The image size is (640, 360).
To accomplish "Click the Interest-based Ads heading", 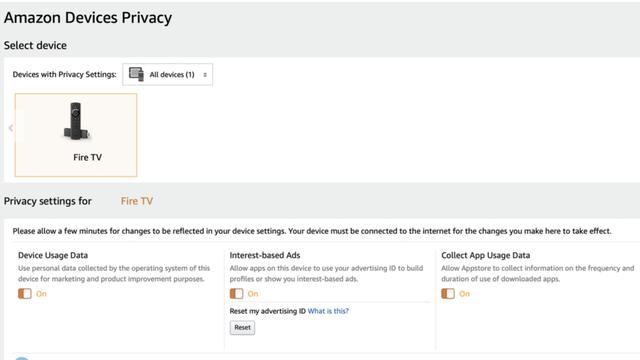I will click(265, 256).
